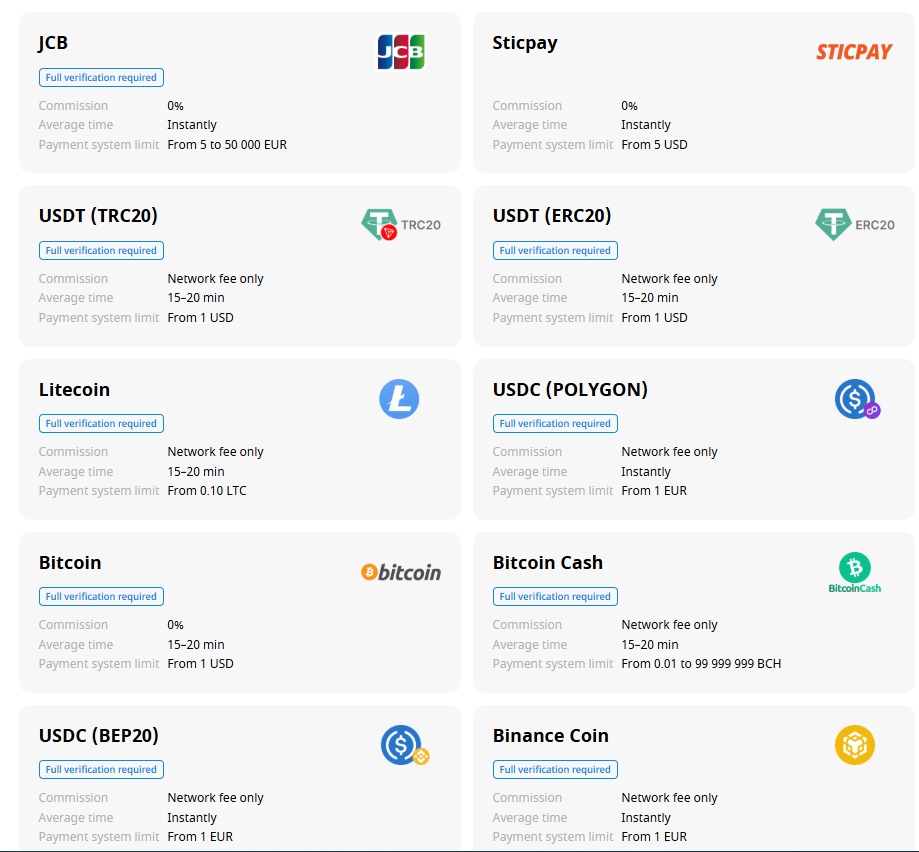This screenshot has width=919, height=852.
Task: Click Sticpay's 'From 5 USD' limit
Action: click(655, 145)
